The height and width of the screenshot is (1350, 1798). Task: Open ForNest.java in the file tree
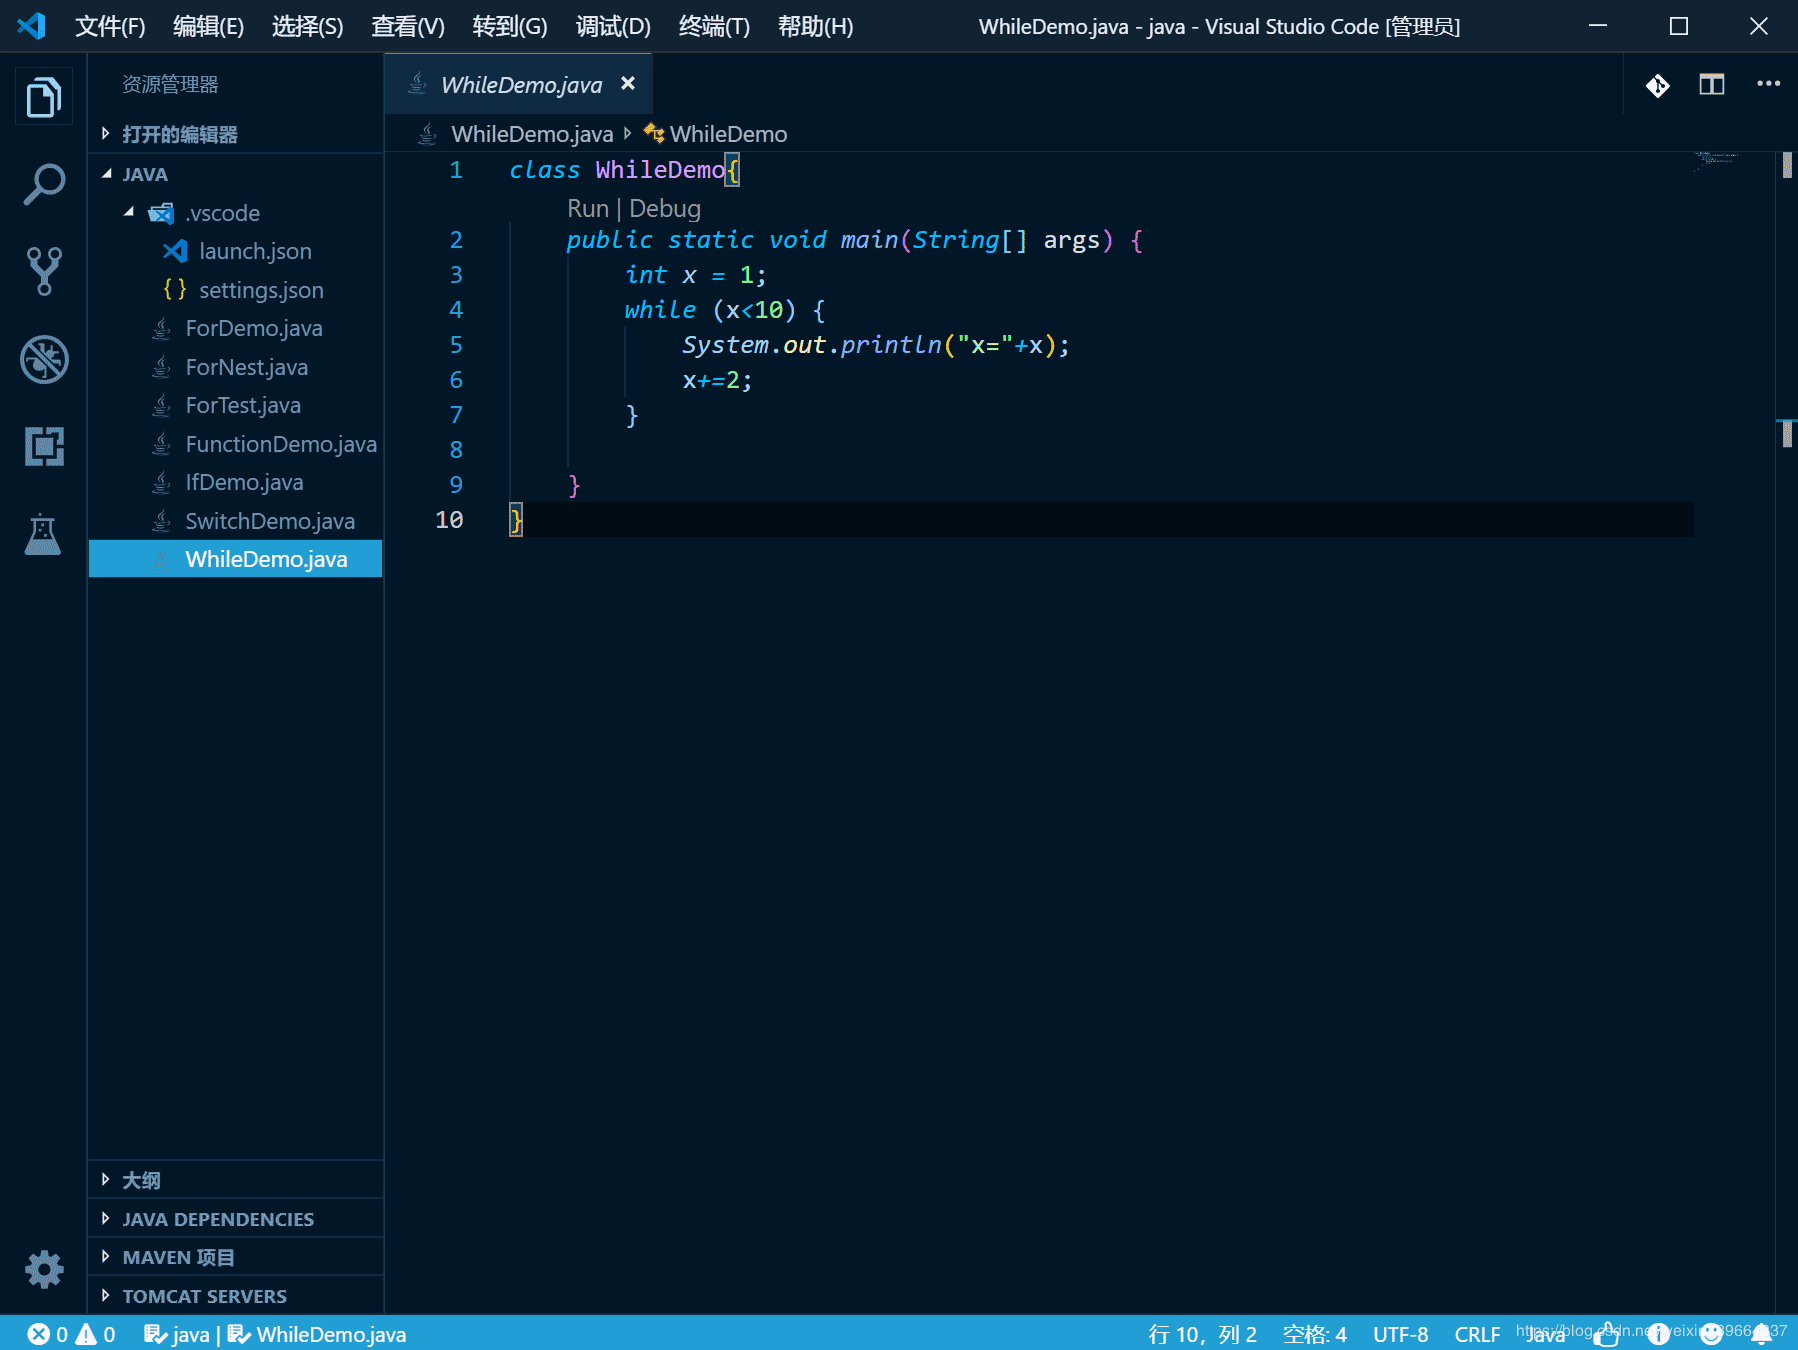[246, 367]
